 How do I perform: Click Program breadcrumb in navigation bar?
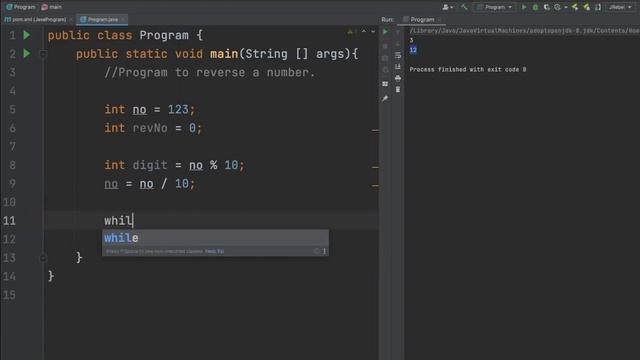(21, 7)
